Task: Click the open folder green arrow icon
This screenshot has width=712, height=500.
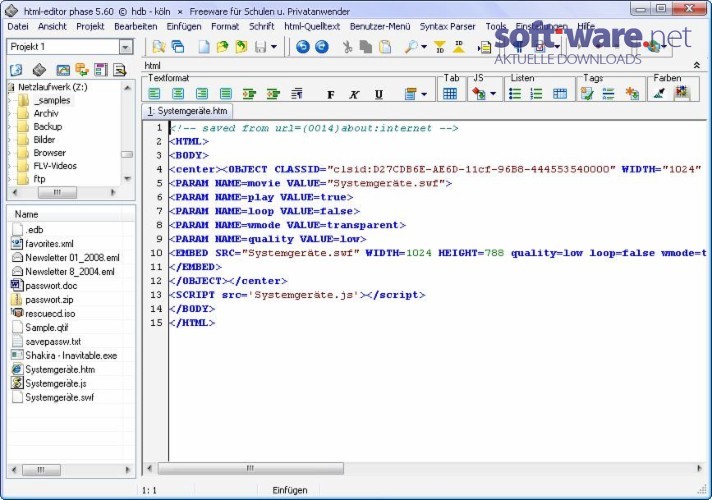Action: point(222,47)
